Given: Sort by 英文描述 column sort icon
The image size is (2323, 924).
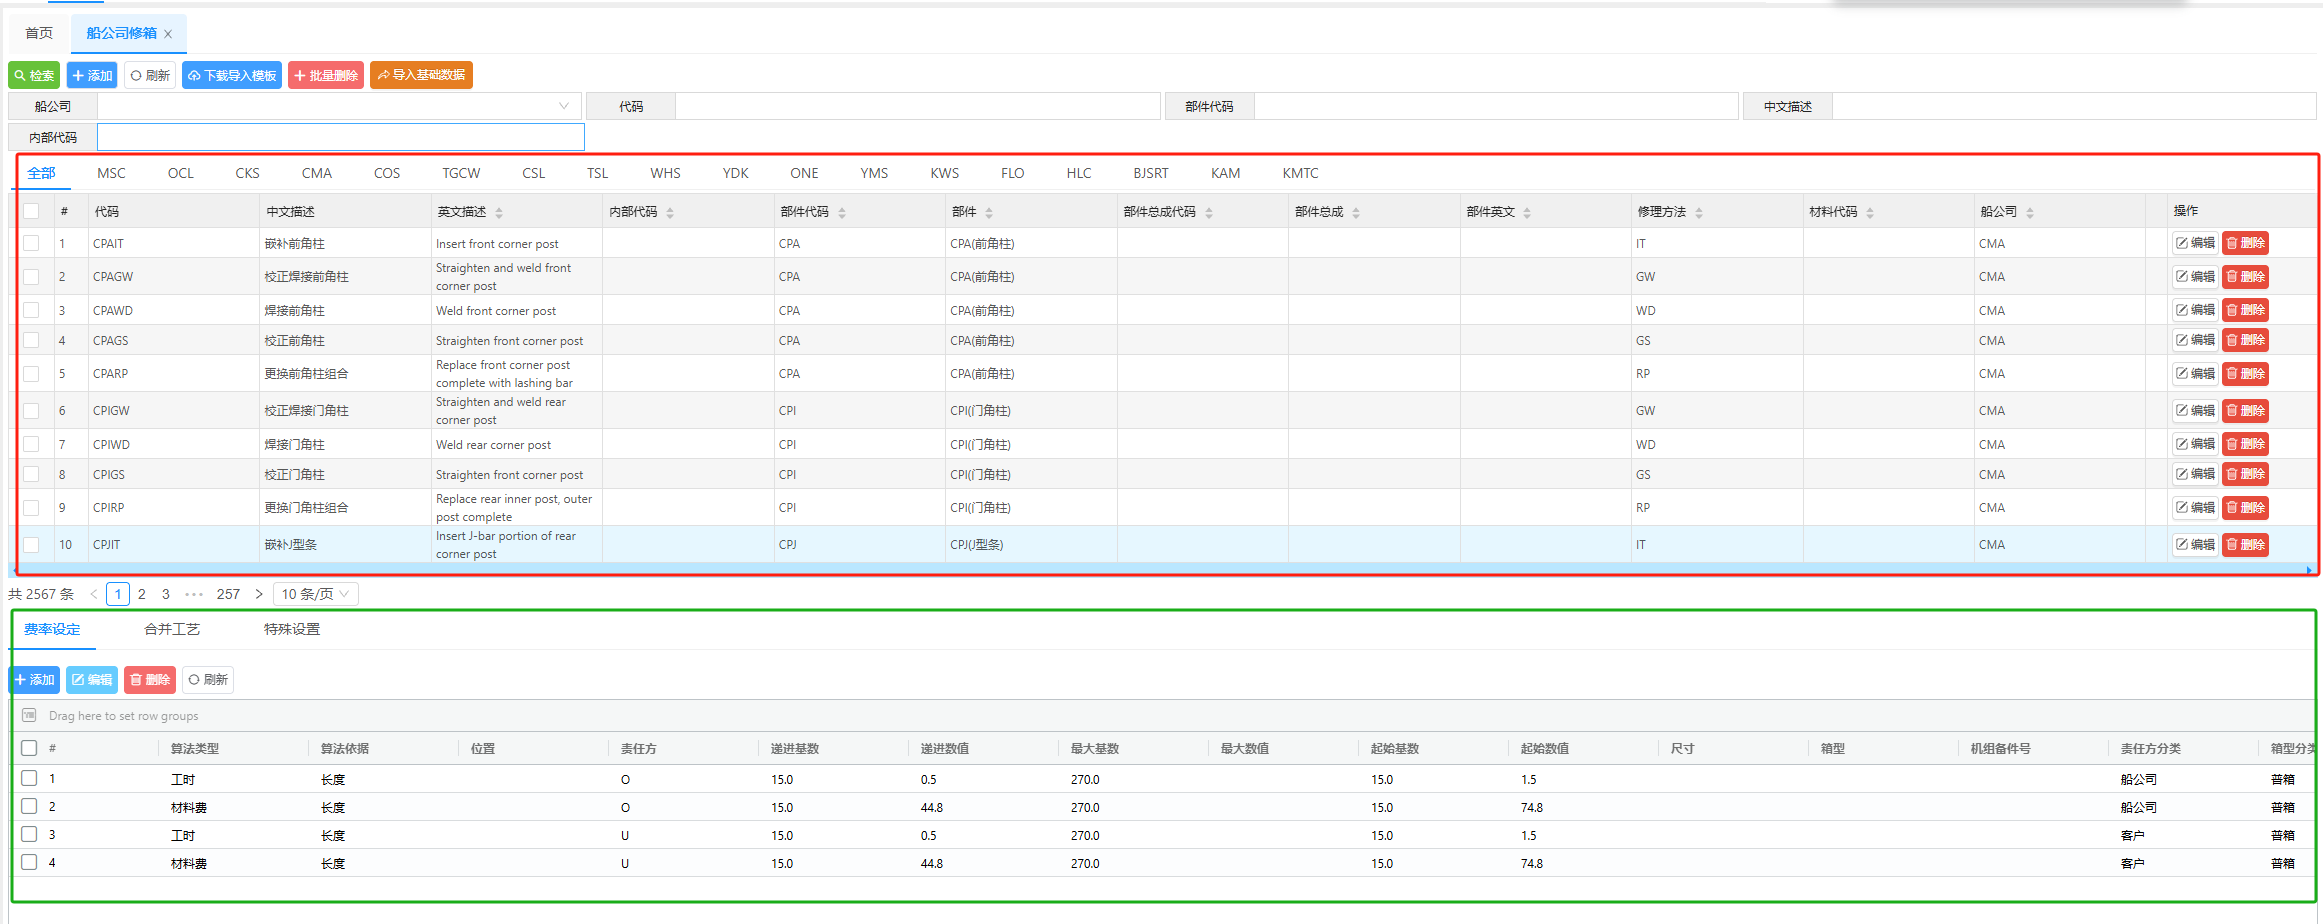Looking at the screenshot, I should point(499,213).
